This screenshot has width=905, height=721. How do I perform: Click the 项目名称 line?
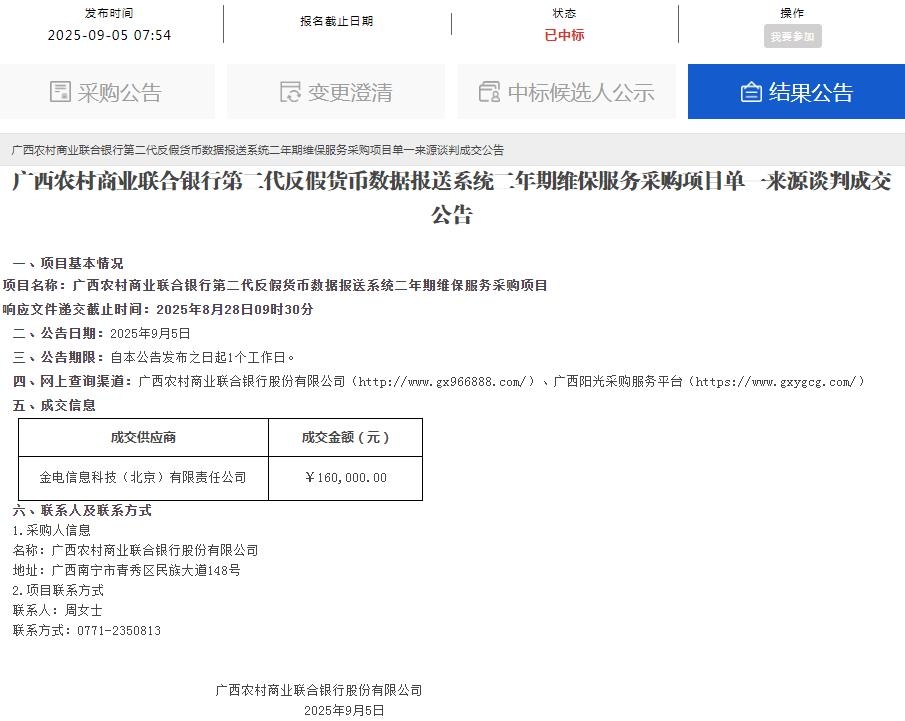[275, 285]
